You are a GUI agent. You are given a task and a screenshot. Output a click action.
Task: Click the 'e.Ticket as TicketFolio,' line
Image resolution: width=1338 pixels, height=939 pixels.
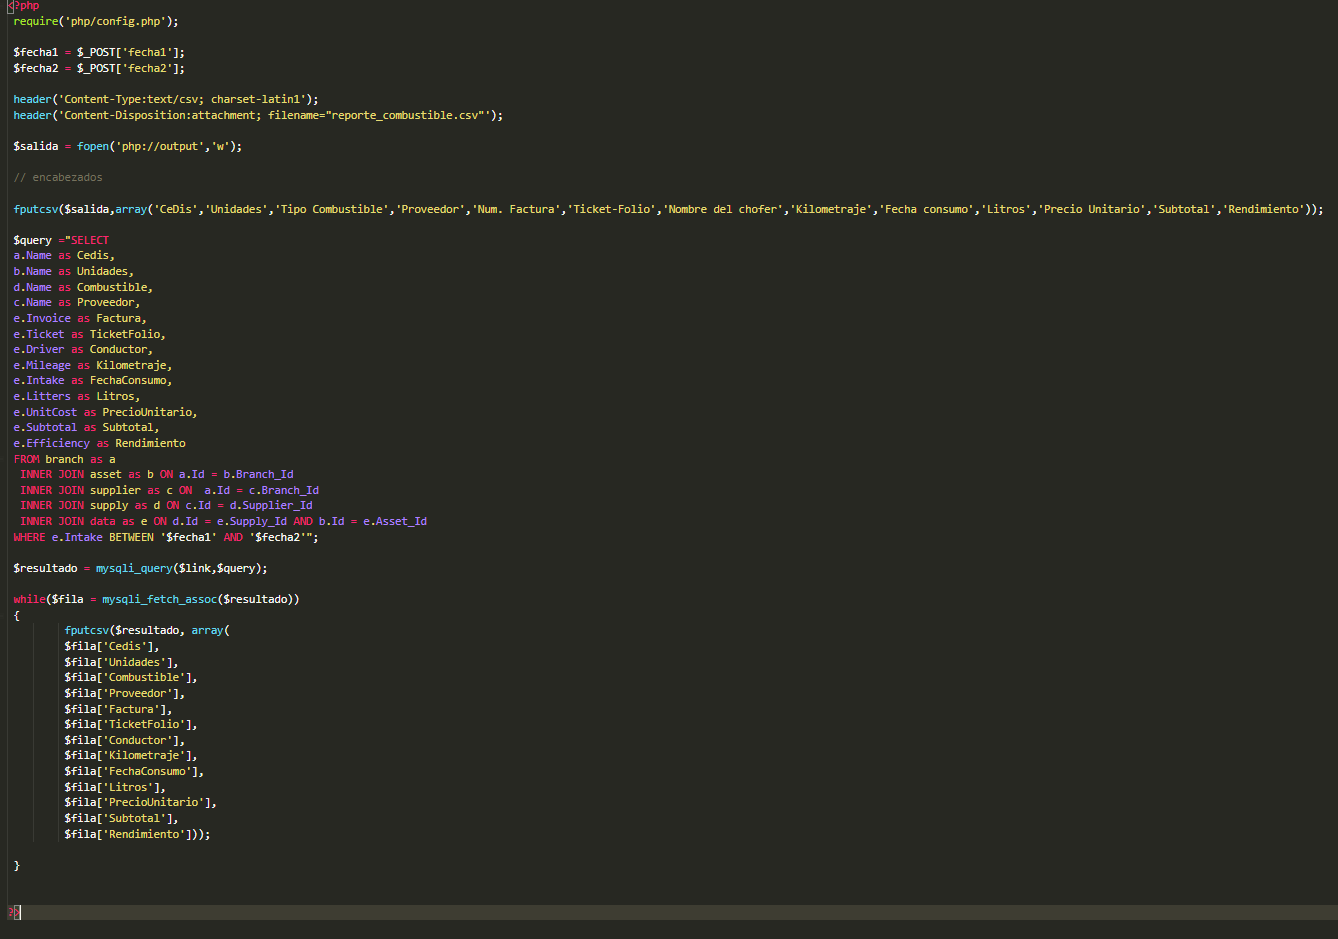pyautogui.click(x=89, y=334)
